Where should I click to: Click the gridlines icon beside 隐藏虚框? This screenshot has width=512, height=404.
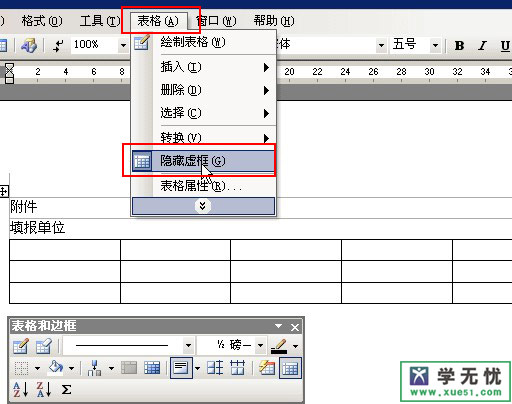click(x=142, y=161)
